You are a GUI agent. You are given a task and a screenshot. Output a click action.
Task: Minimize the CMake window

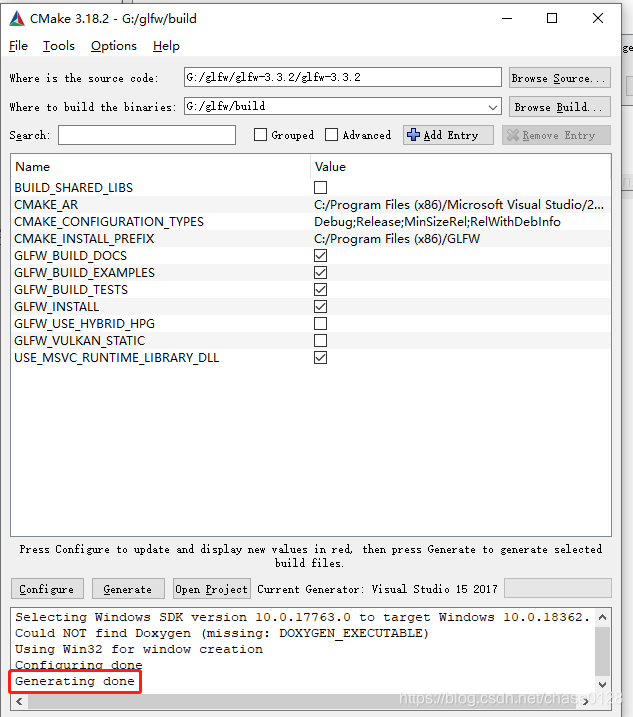[507, 18]
